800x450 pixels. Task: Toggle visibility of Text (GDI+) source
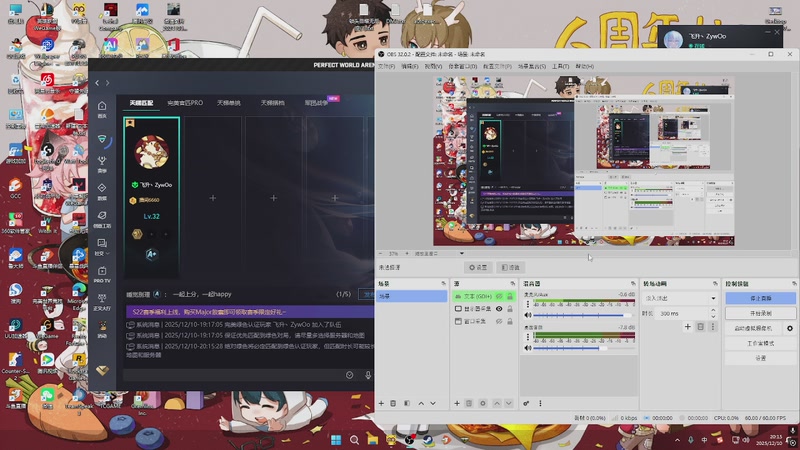499,296
